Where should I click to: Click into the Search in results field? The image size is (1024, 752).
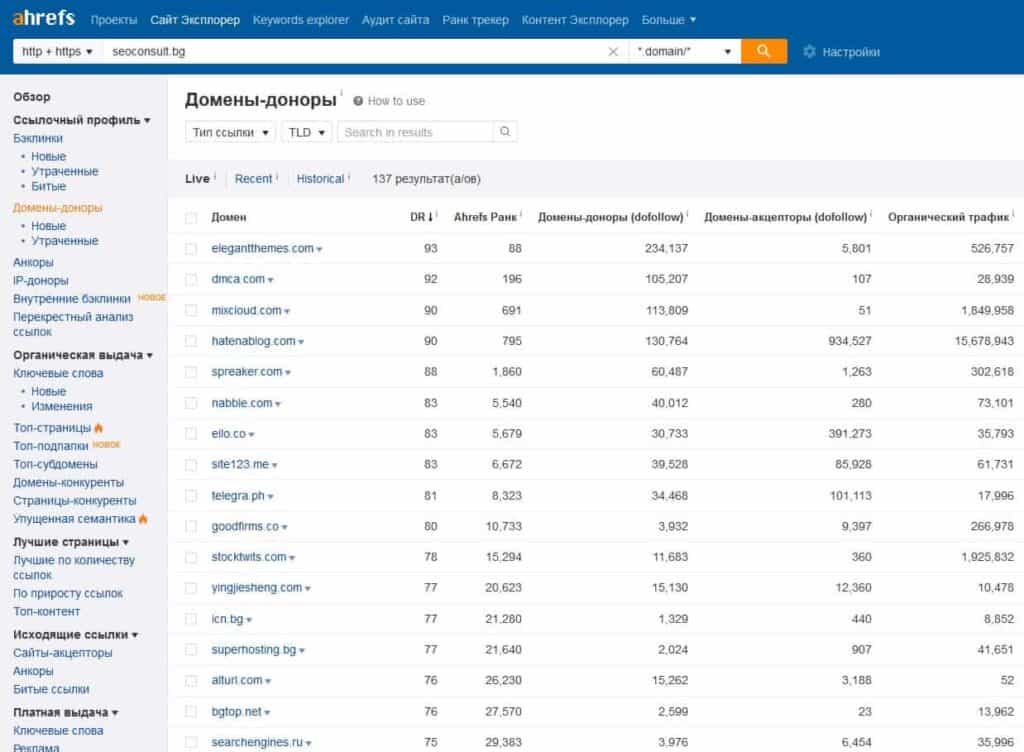pos(415,133)
